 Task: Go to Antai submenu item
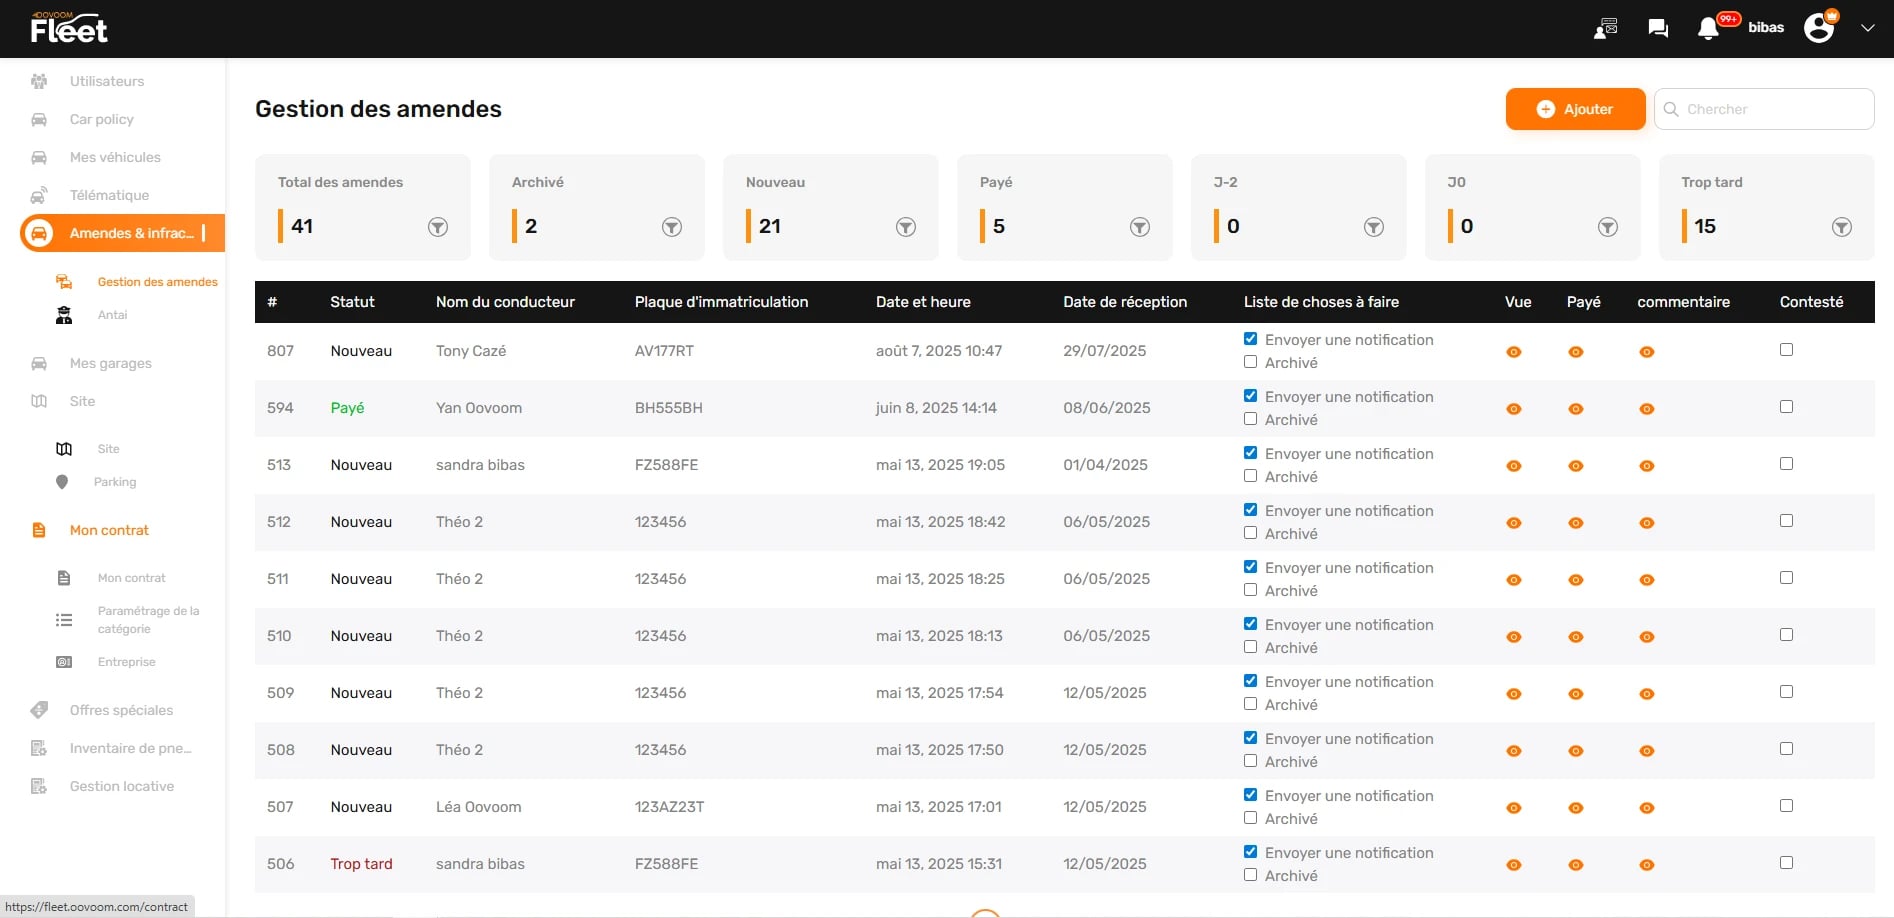pos(112,315)
